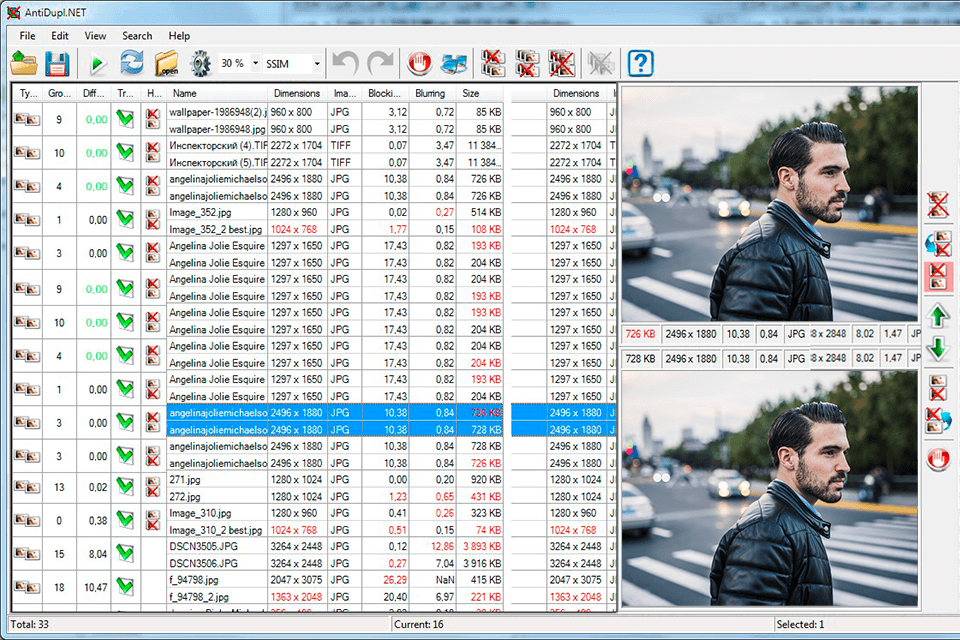
Task: Delete both previewed images with the side panel icon
Action: [x=937, y=205]
